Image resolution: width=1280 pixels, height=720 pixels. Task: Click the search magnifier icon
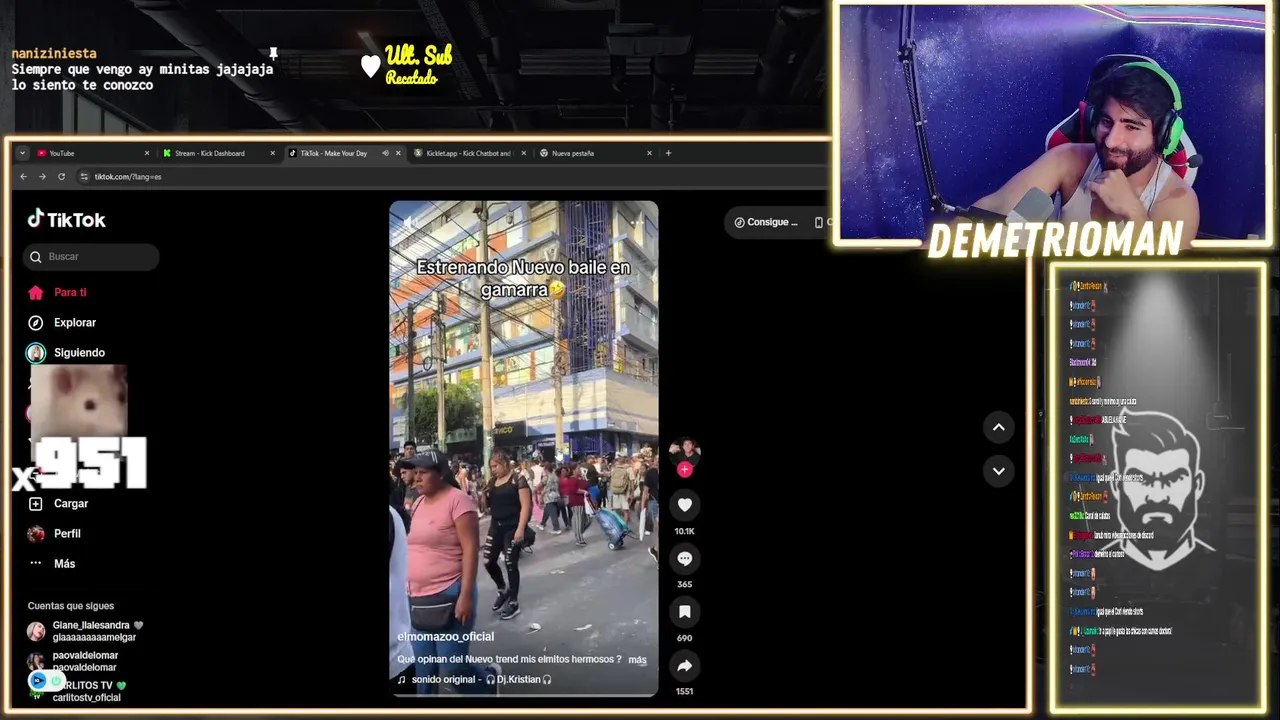36,256
